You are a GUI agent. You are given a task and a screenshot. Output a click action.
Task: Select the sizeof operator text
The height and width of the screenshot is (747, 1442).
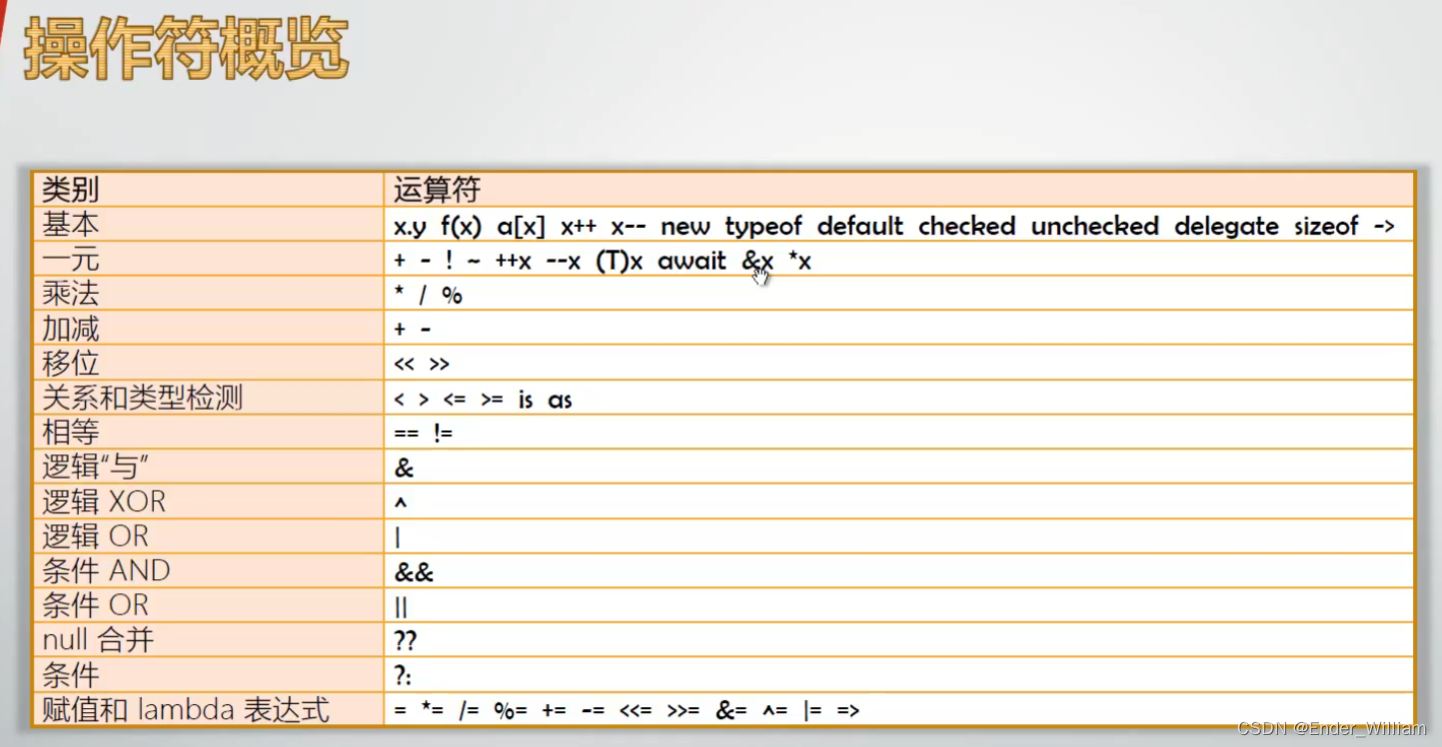[1327, 226]
